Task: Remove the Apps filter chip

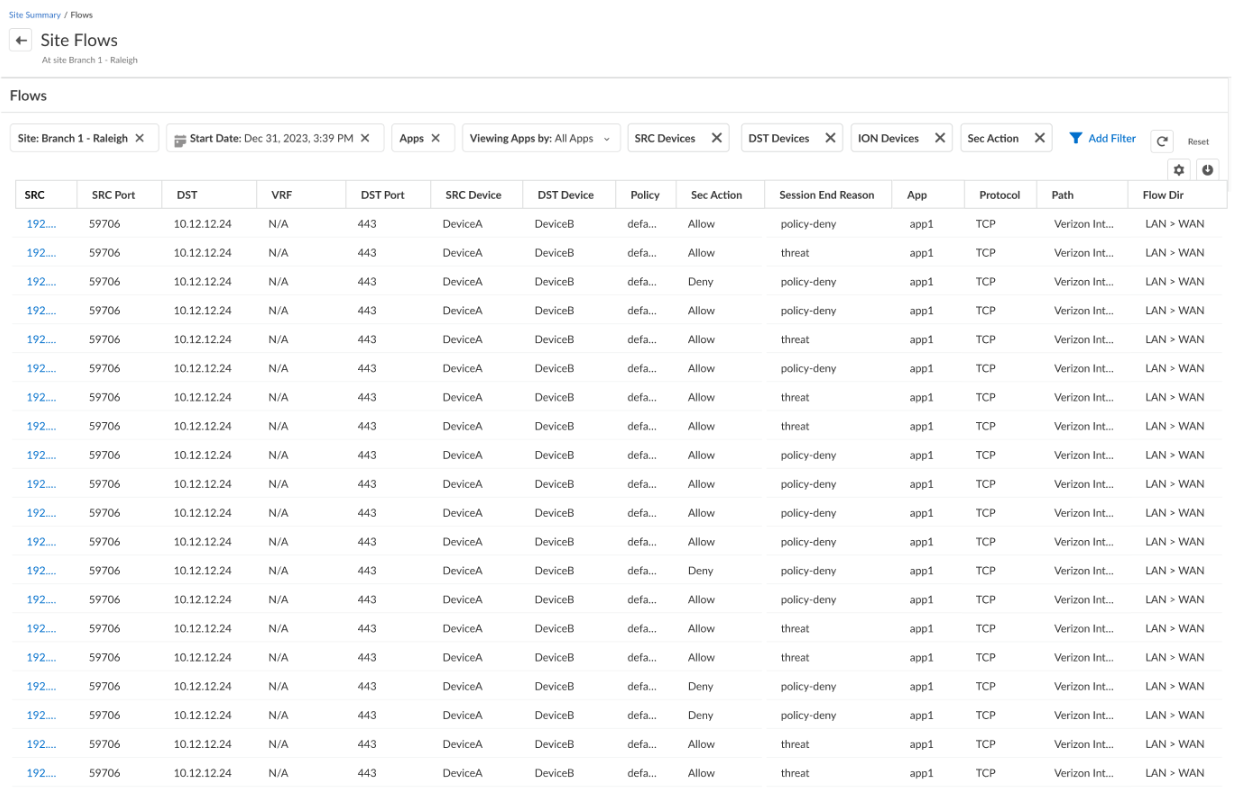Action: pyautogui.click(x=436, y=138)
